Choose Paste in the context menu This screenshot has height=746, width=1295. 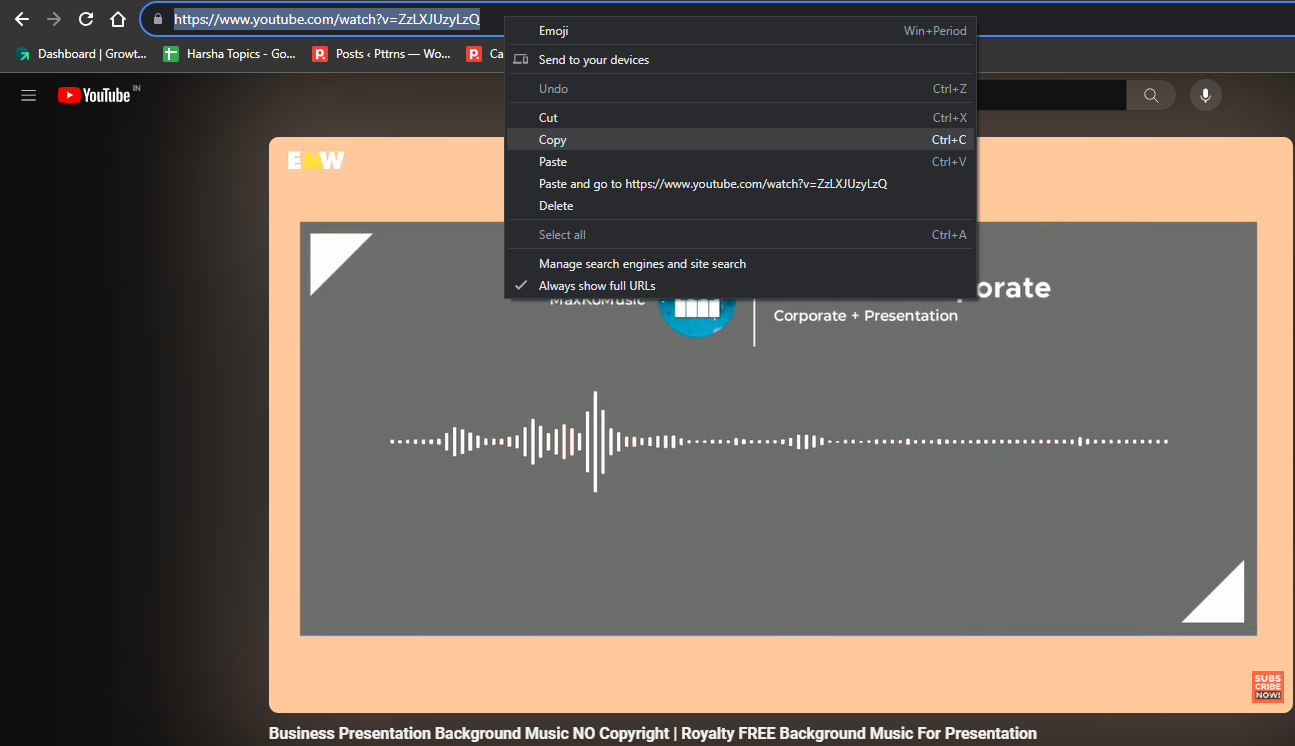click(740, 162)
